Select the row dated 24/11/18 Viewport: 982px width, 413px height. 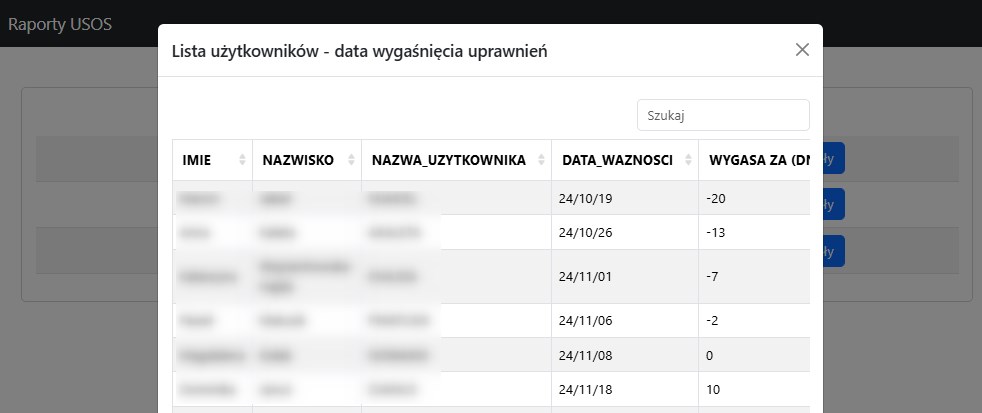pos(491,389)
